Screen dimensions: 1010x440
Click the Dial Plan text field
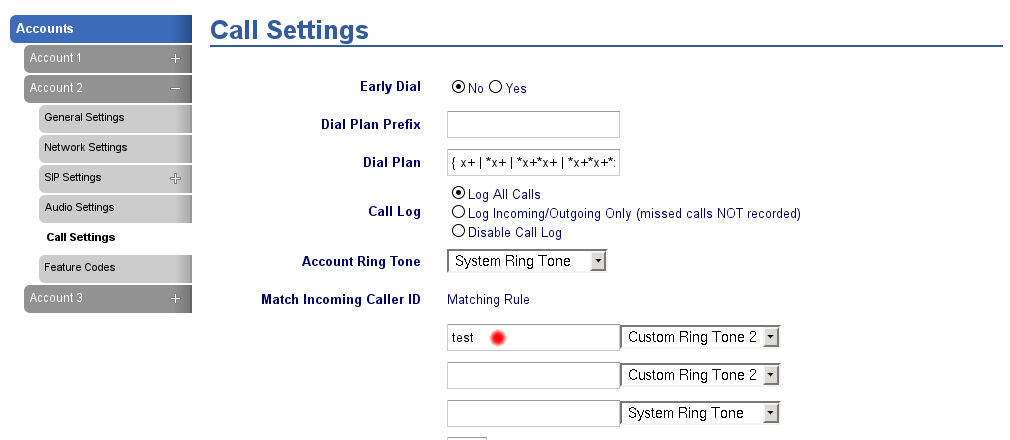533,162
